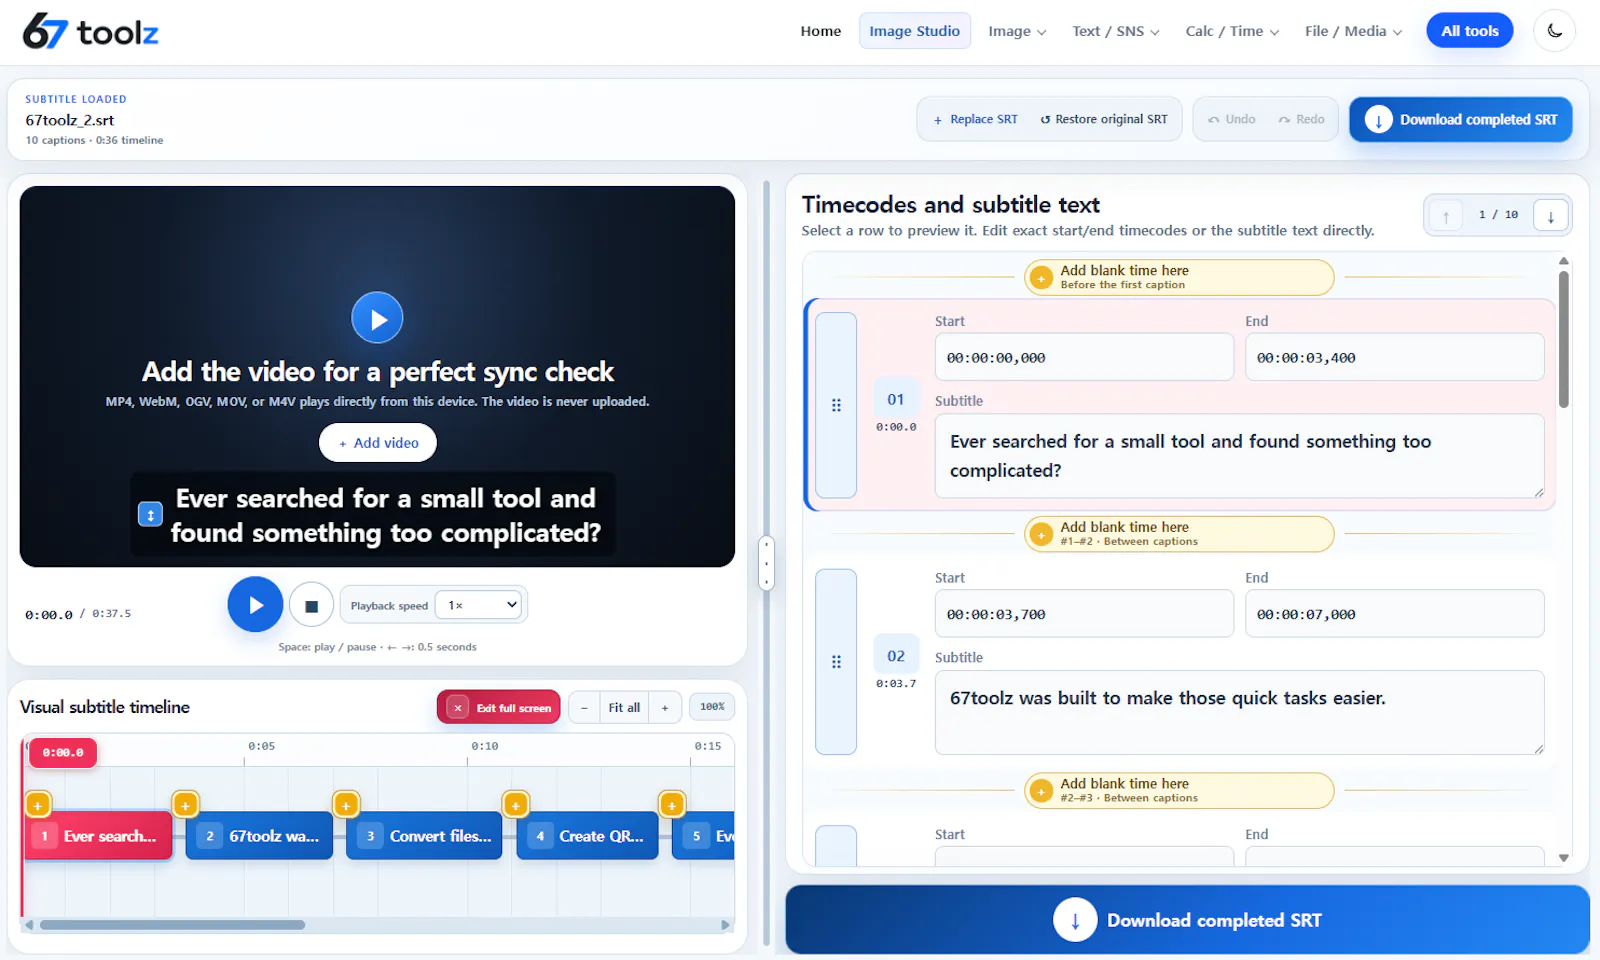Screen dimensions: 1600x960
Task: Click Fit all in timeline controls
Action: [x=624, y=708]
